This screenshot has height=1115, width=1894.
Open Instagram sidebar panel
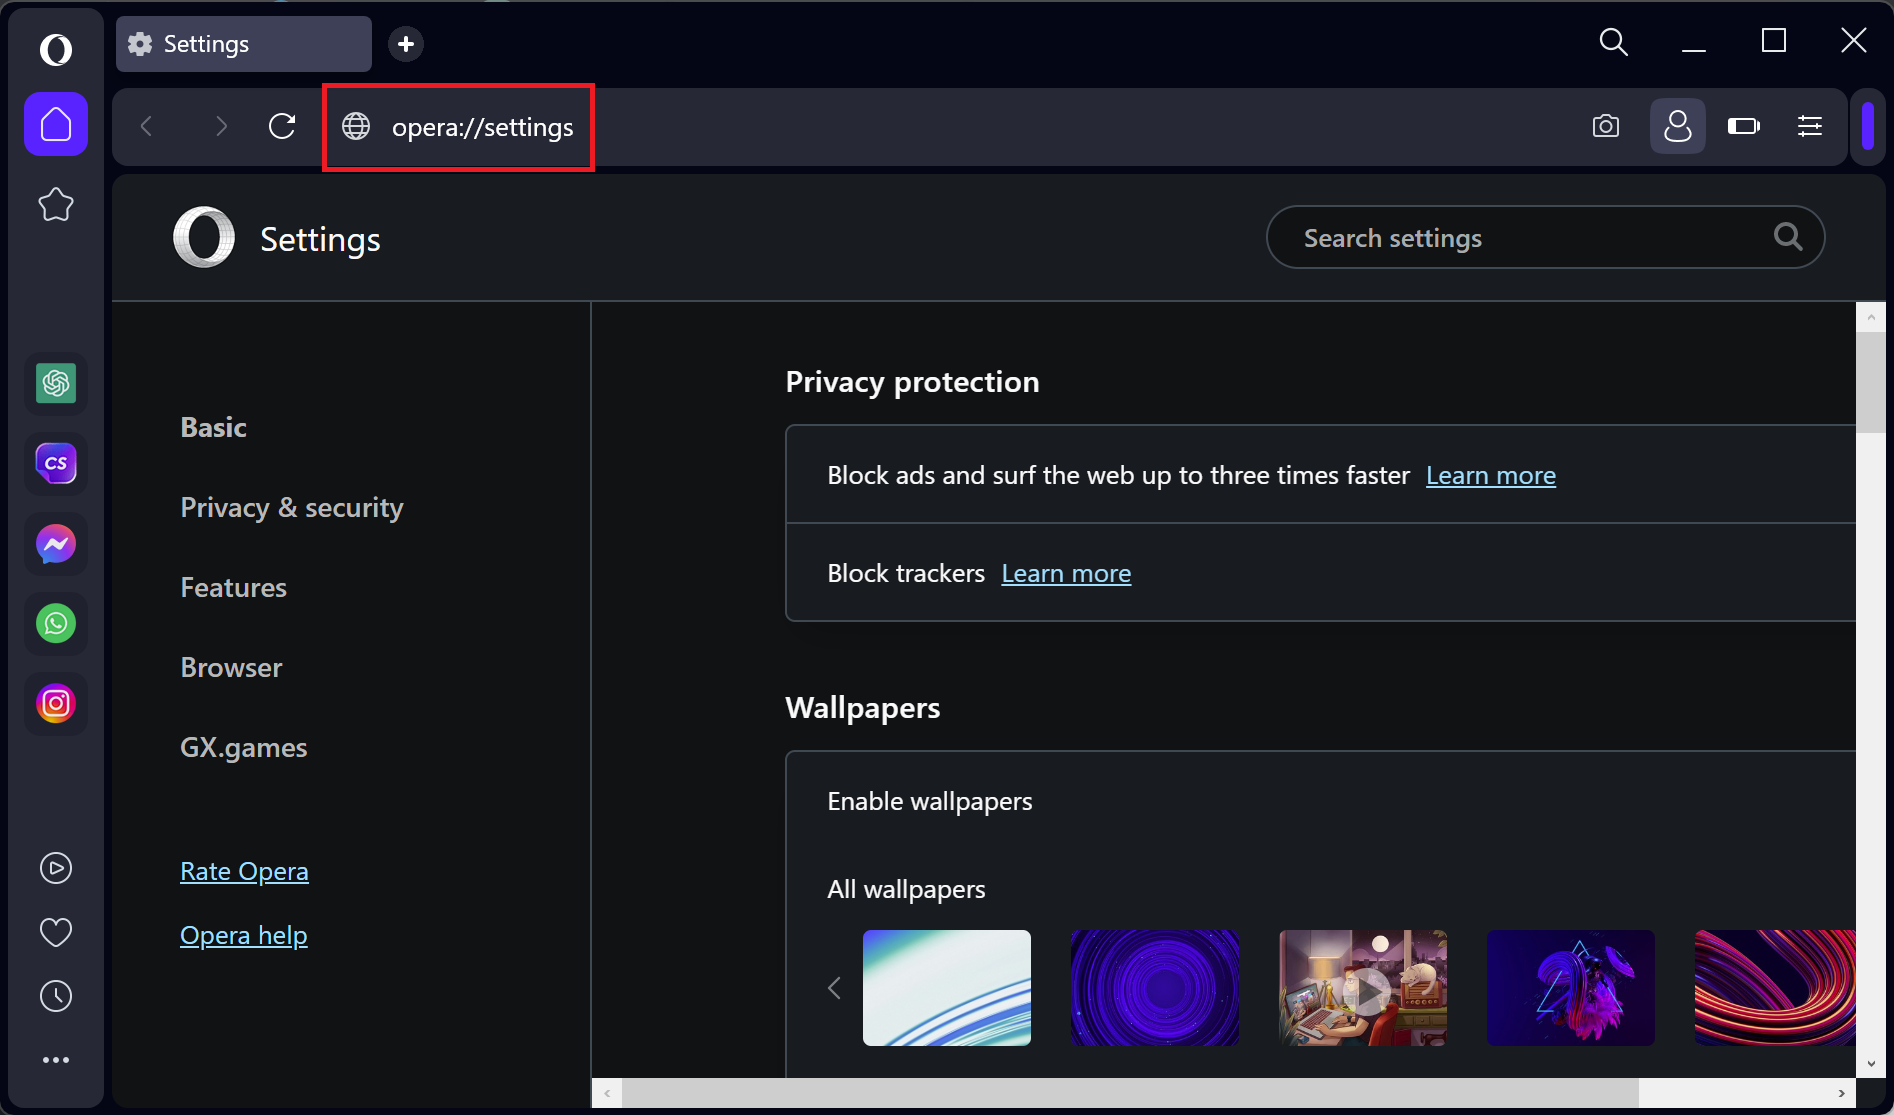pos(56,704)
